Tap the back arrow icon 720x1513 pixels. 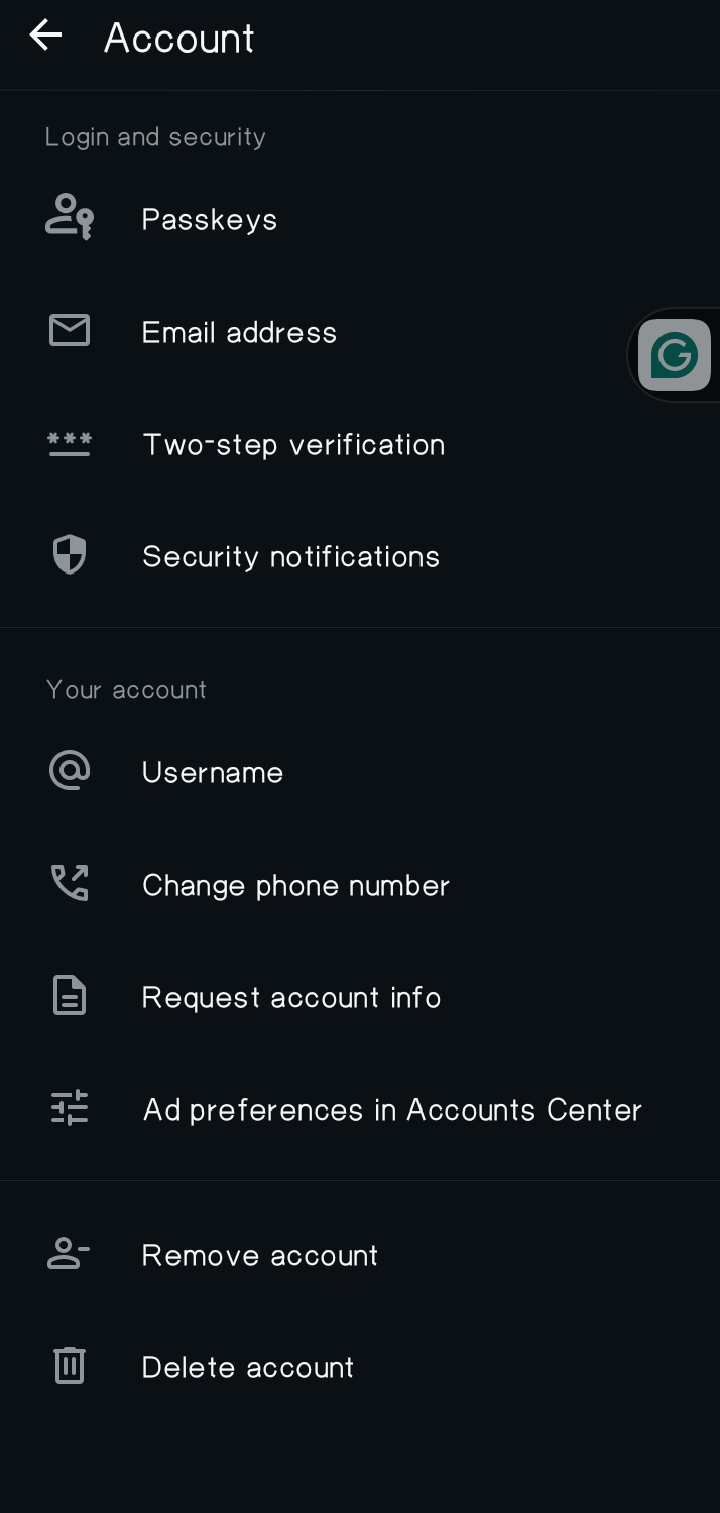click(45, 36)
